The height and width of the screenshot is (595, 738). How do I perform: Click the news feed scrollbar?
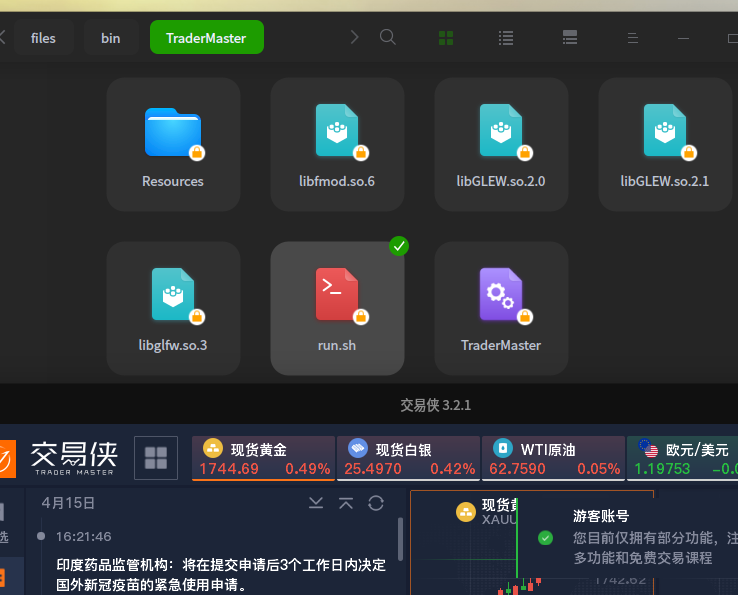[x=401, y=539]
